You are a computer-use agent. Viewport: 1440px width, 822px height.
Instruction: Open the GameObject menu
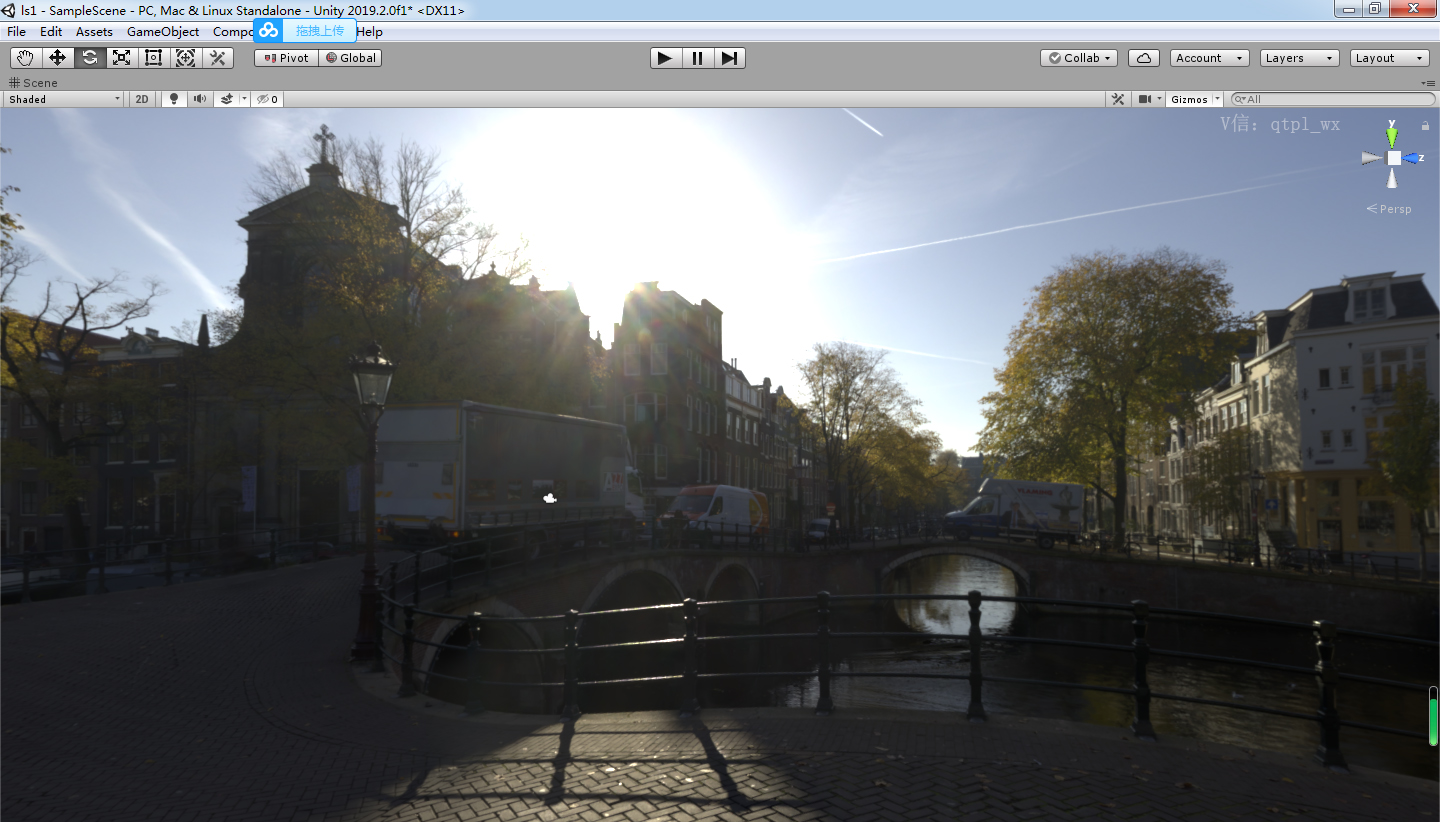163,31
